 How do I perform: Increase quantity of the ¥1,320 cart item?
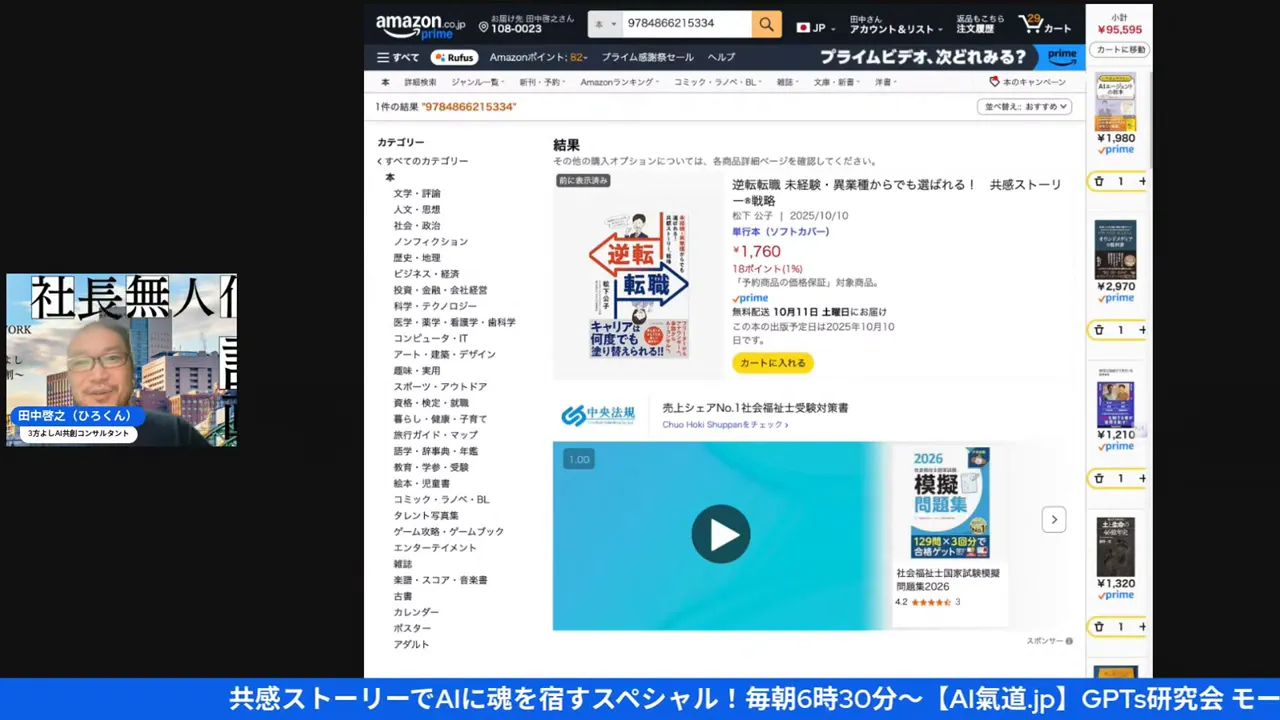point(1142,627)
